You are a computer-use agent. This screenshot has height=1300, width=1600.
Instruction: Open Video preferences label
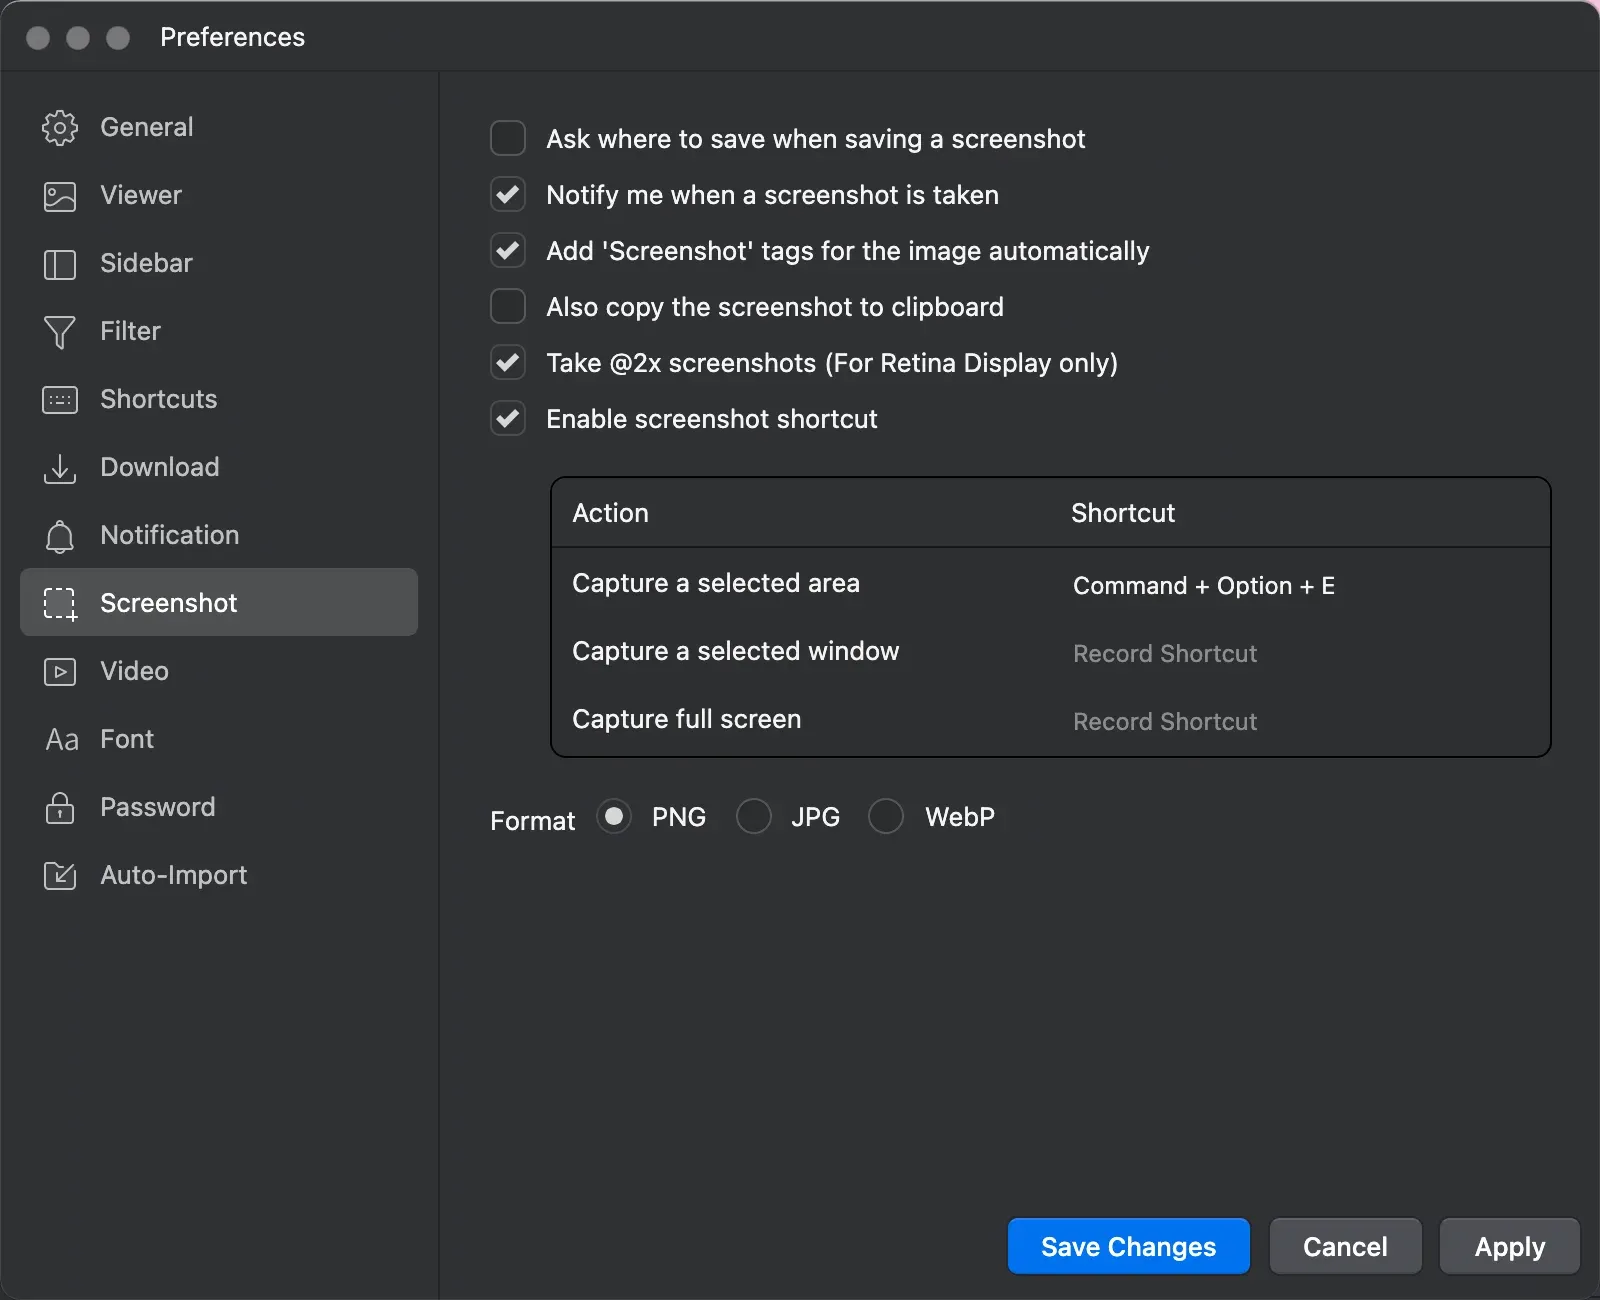134,671
